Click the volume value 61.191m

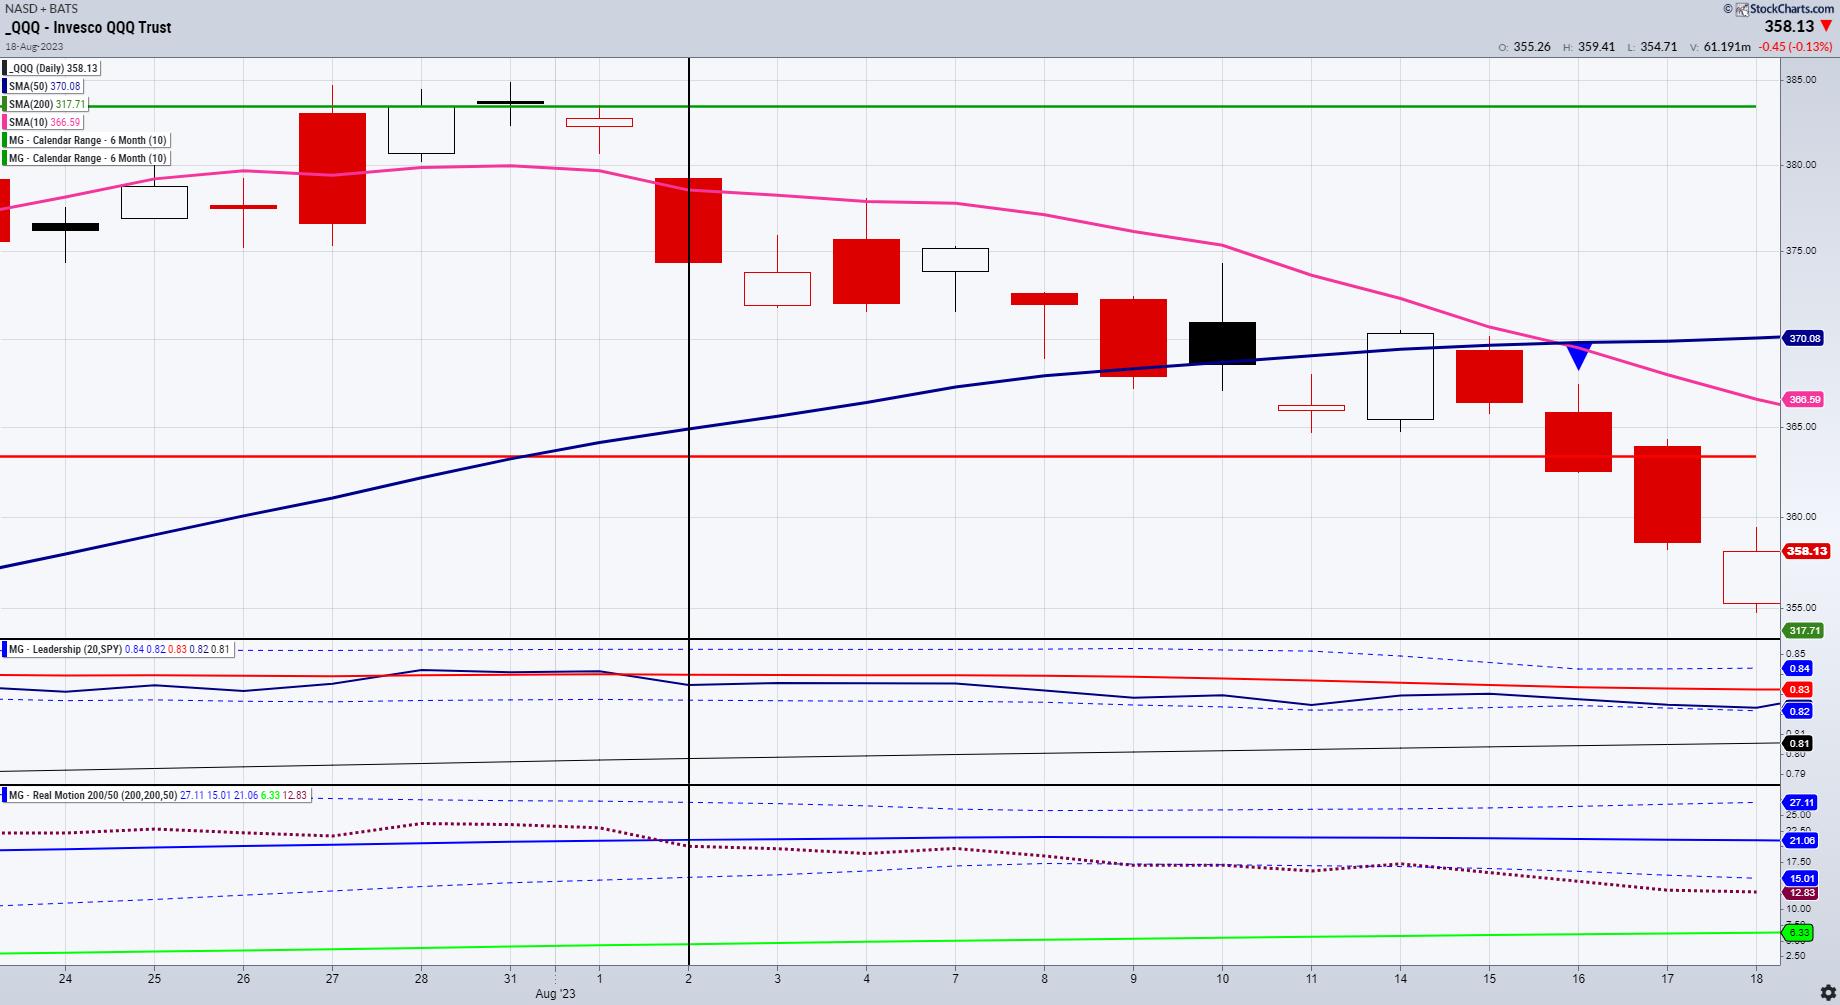[x=1727, y=47]
